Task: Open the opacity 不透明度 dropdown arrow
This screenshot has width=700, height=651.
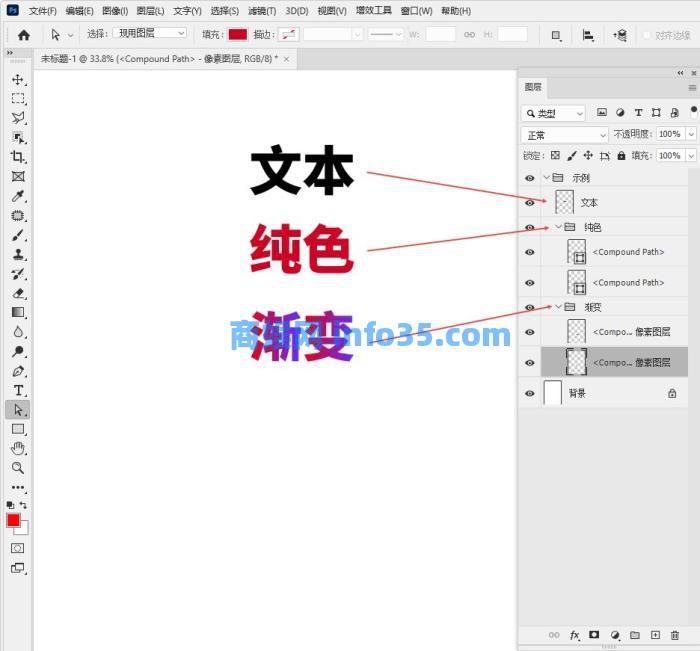Action: click(x=692, y=134)
